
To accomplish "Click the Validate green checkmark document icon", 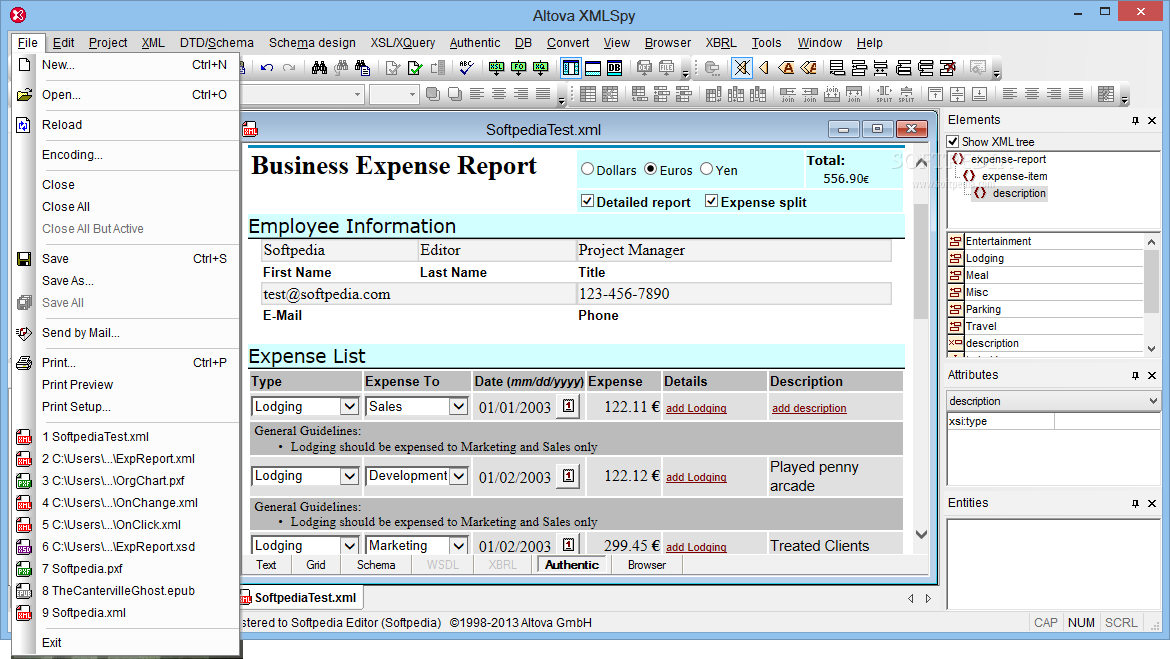I will tap(416, 68).
